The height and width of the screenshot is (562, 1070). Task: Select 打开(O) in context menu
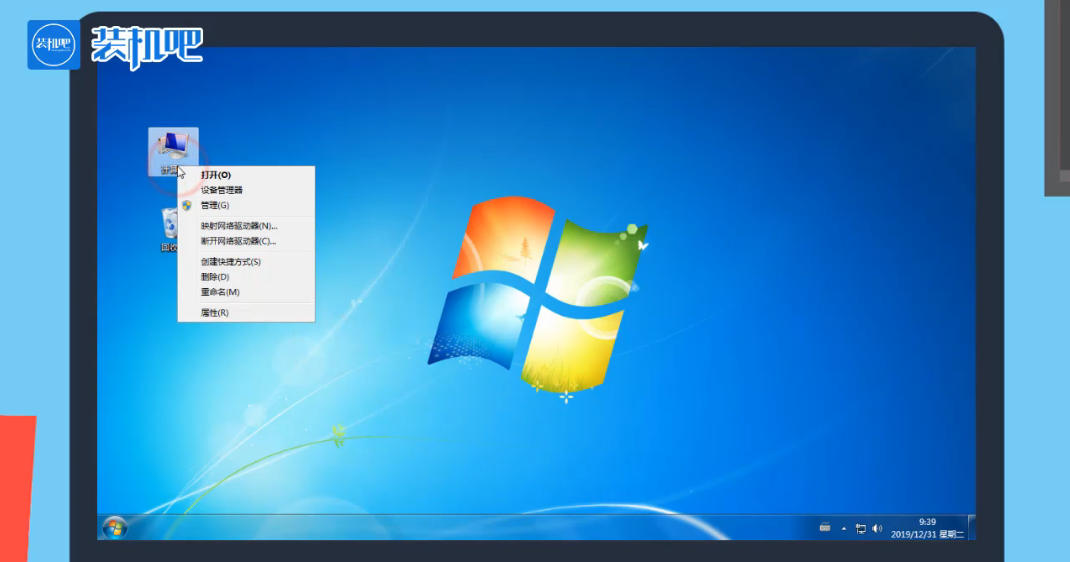[246, 175]
